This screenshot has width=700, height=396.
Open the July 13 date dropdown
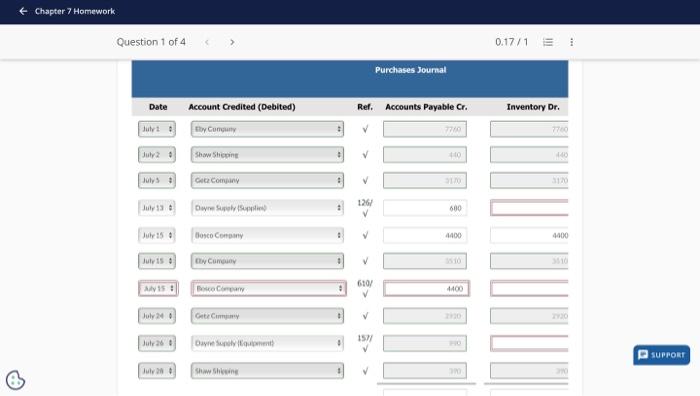click(157, 208)
